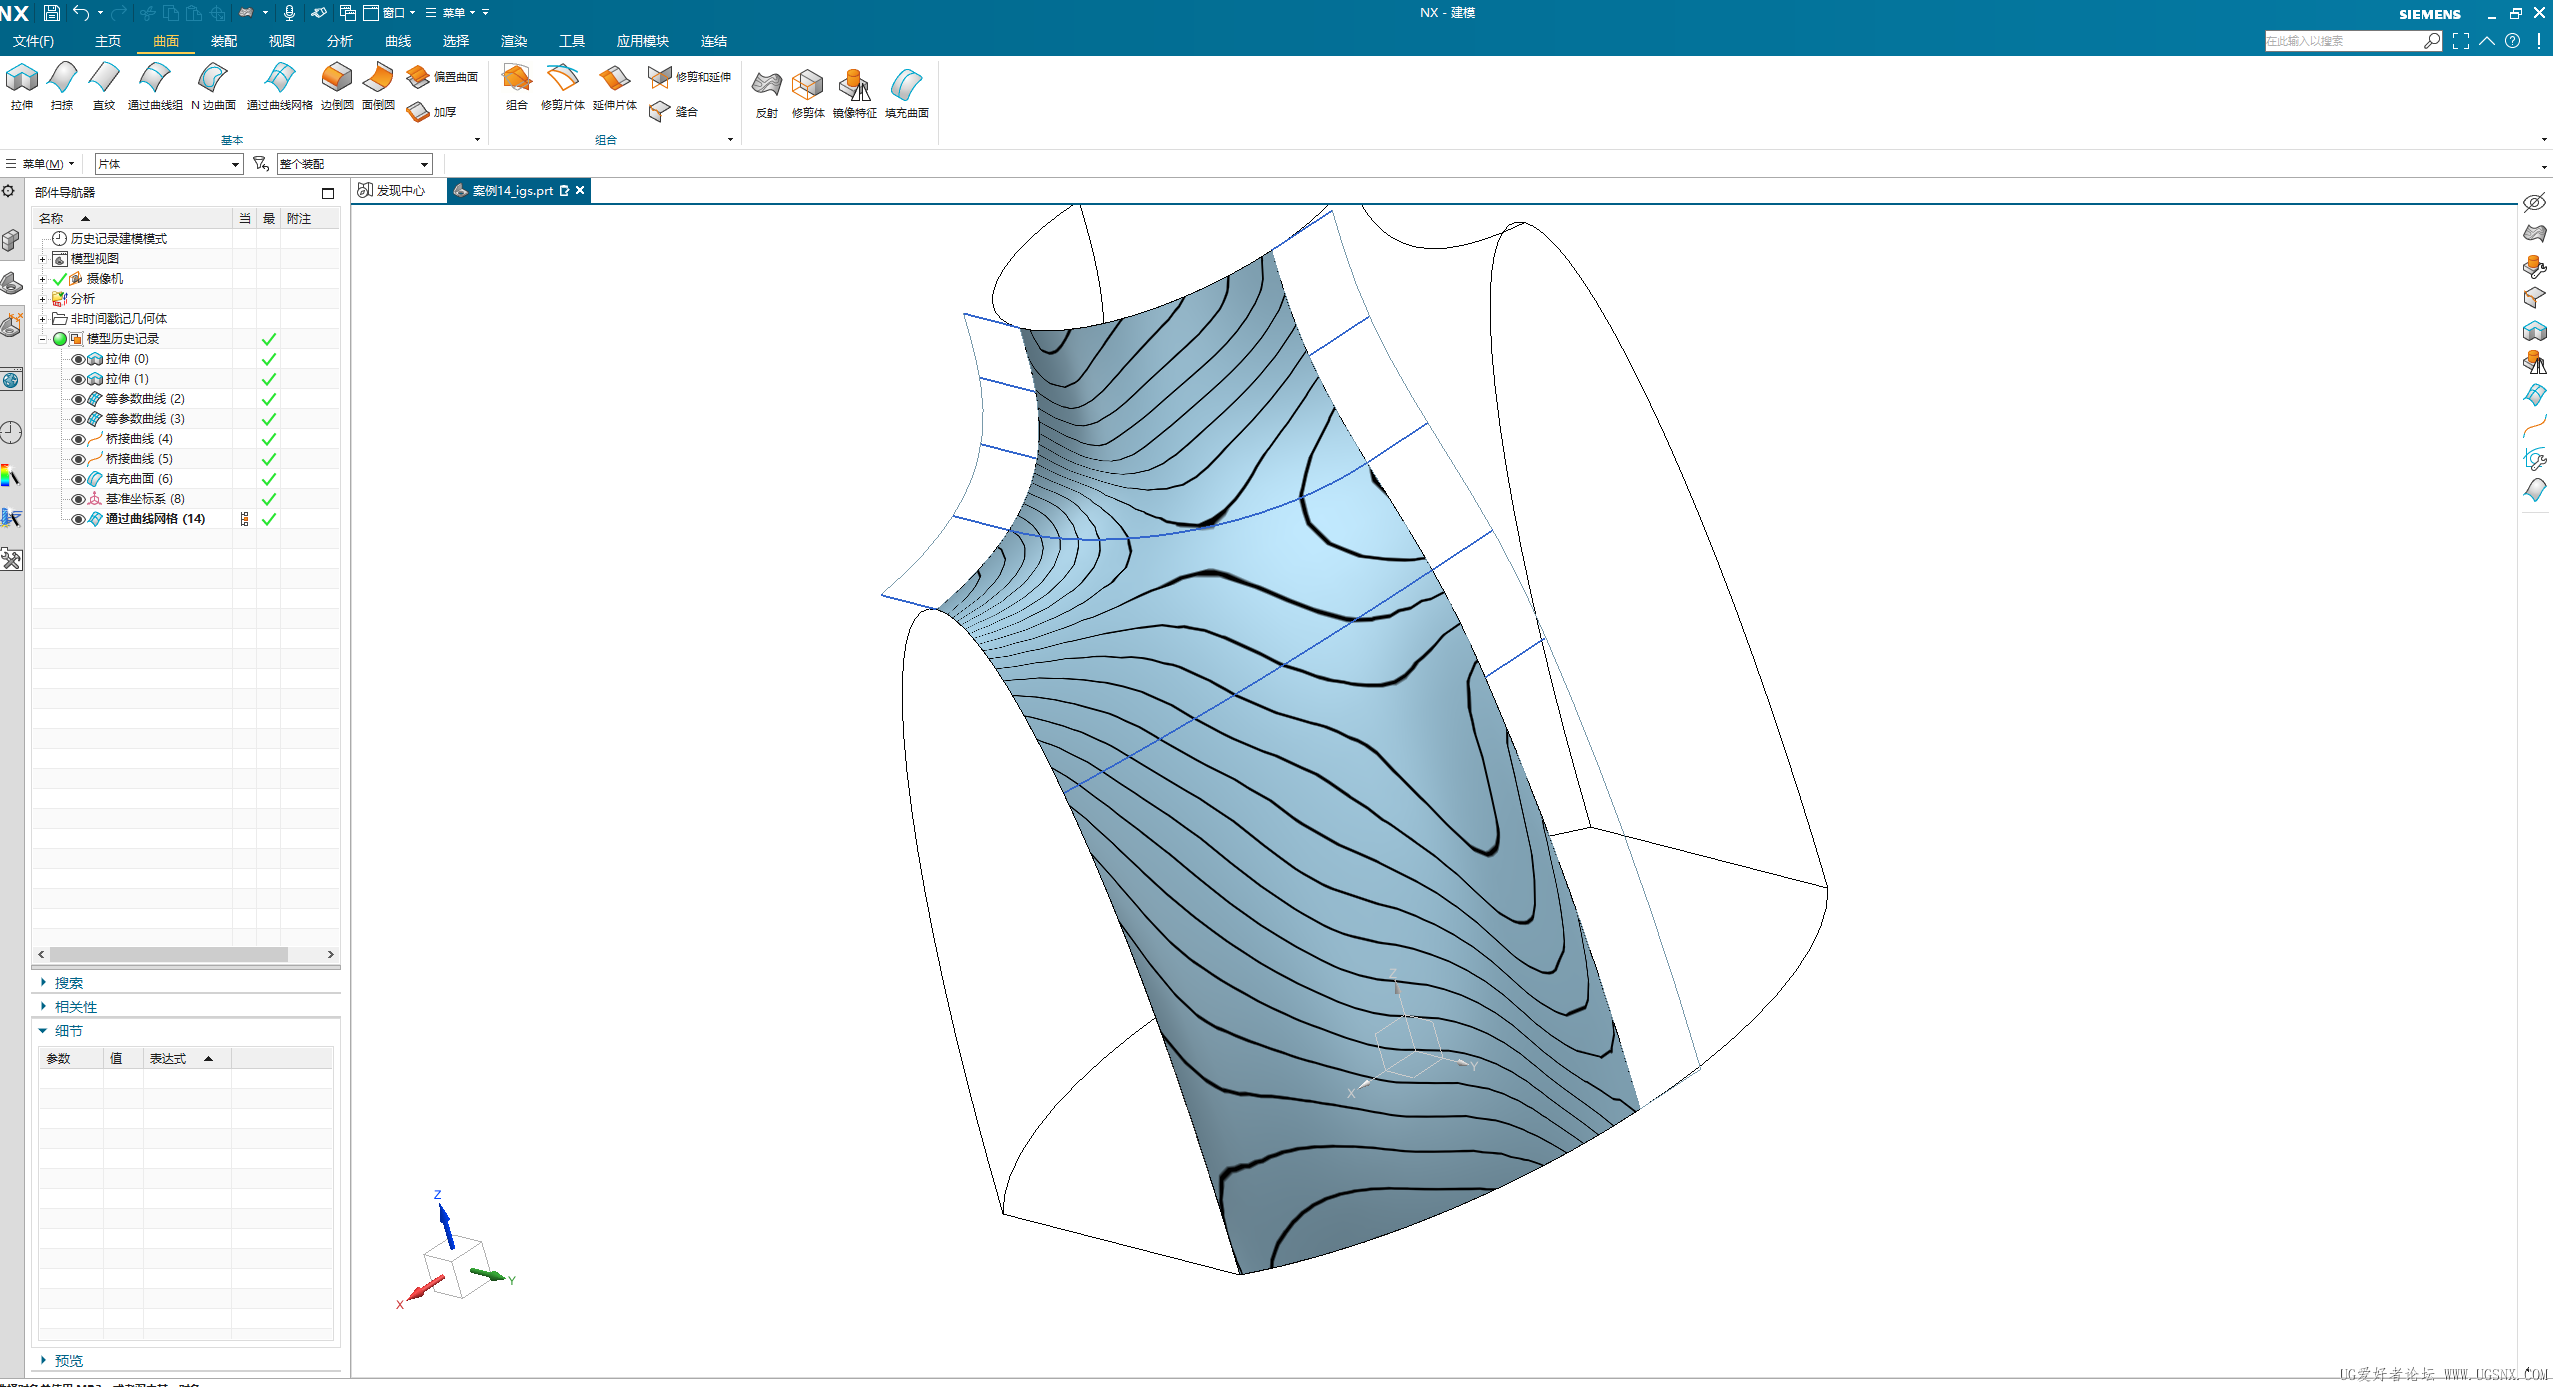The width and height of the screenshot is (2553, 1387).
Task: Hide 等参数曲线 (3) using its eye icon
Action: [x=78, y=419]
